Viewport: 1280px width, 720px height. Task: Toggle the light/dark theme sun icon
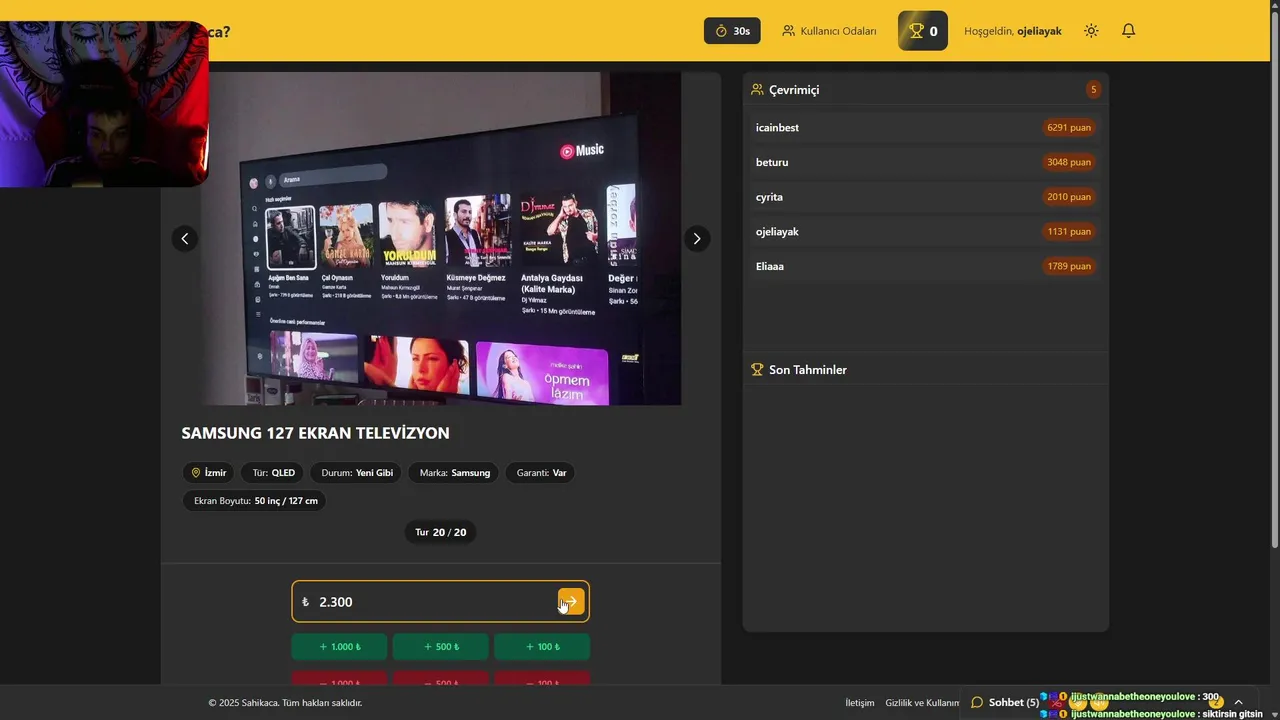1091,31
